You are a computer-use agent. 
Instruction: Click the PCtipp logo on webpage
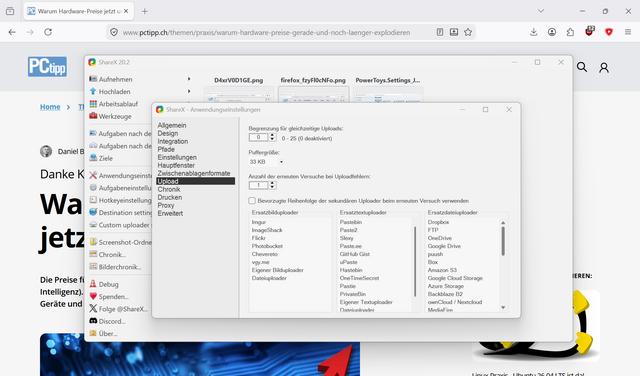47,67
